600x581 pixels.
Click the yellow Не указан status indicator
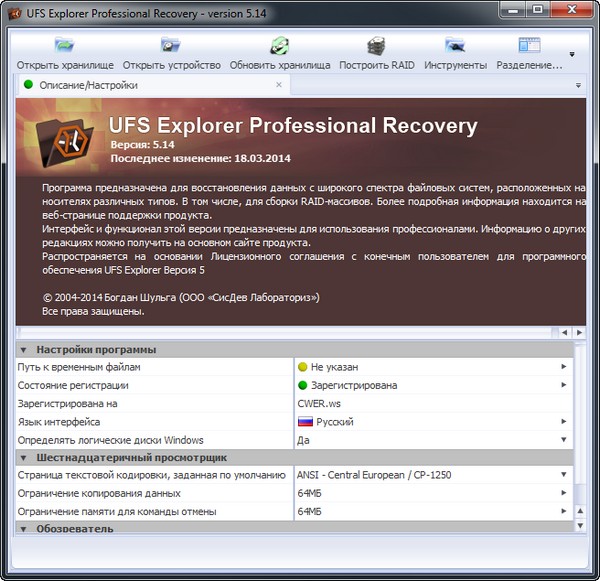pos(302,367)
